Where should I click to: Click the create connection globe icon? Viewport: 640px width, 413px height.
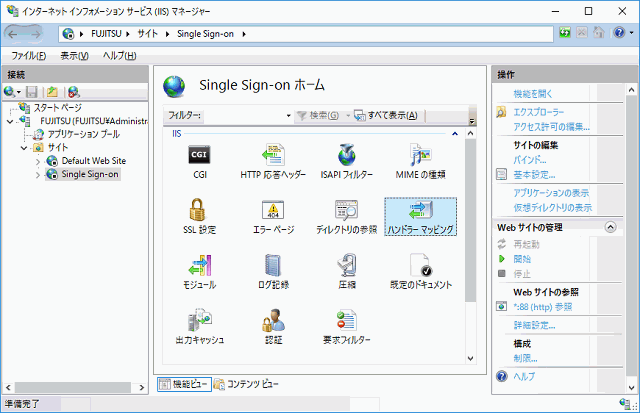(x=10, y=92)
